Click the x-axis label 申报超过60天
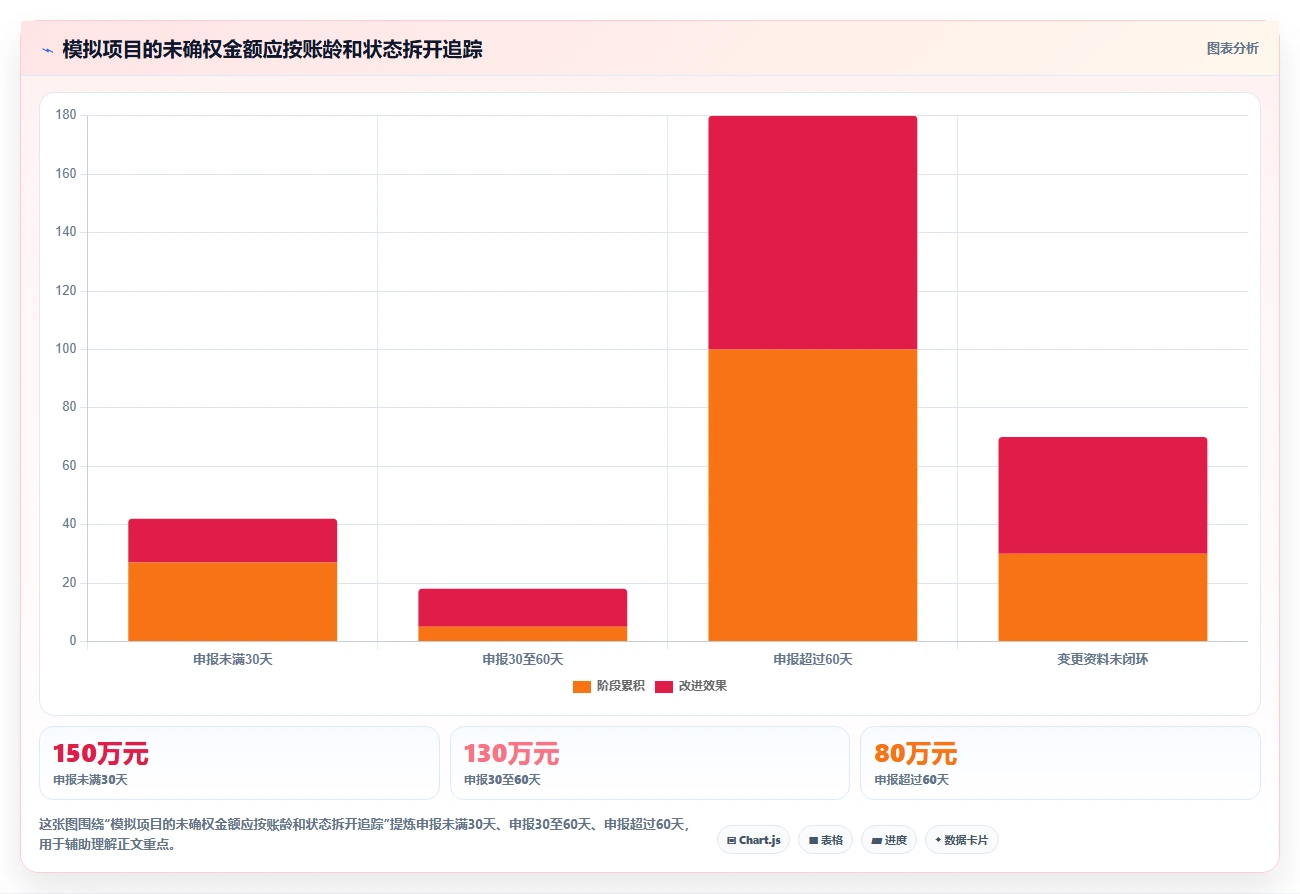 812,660
